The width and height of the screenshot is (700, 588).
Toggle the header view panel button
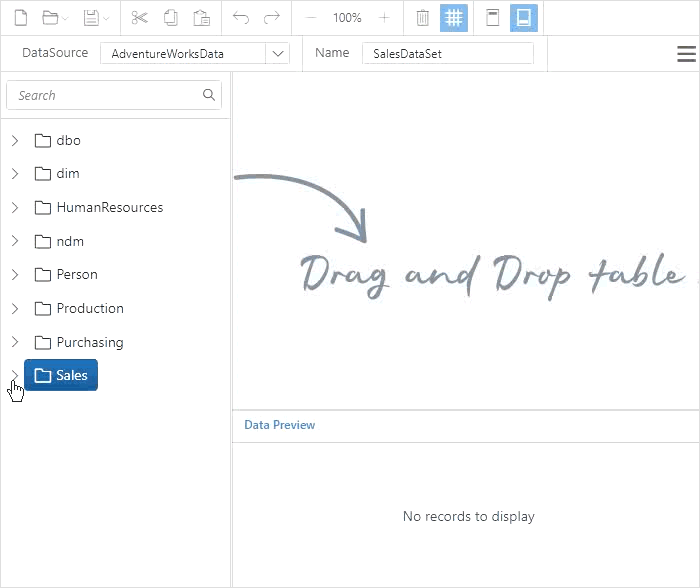(x=492, y=18)
